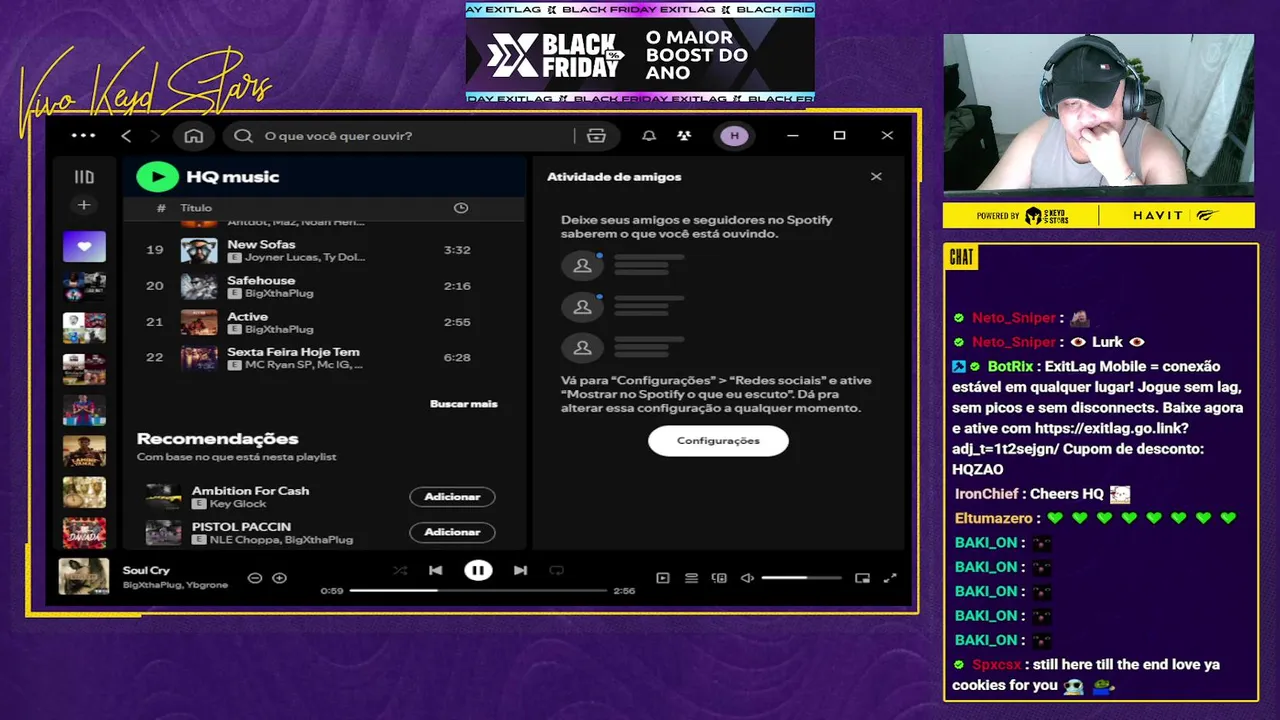Open Ambition For Cash recommendation title
Viewport: 1280px width, 720px height.
[250, 491]
